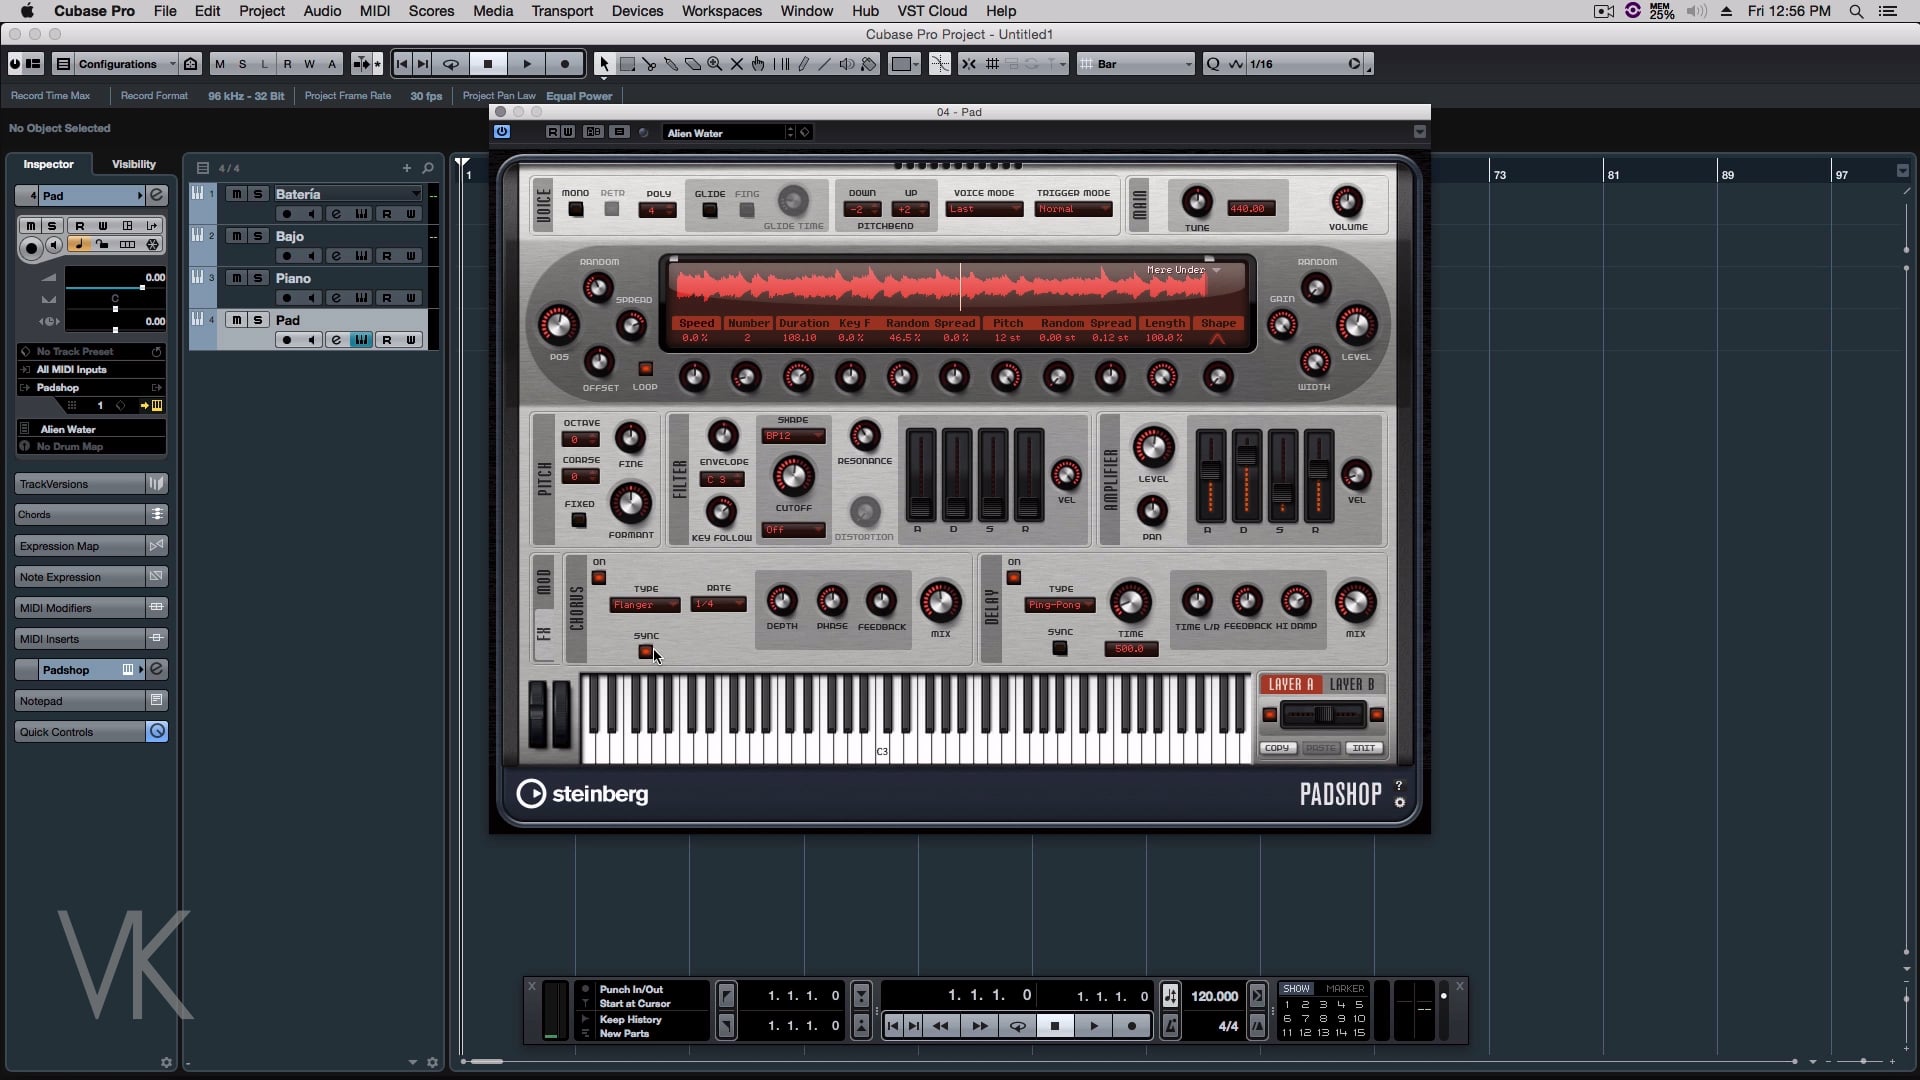Click the toolbar Record button

point(565,64)
